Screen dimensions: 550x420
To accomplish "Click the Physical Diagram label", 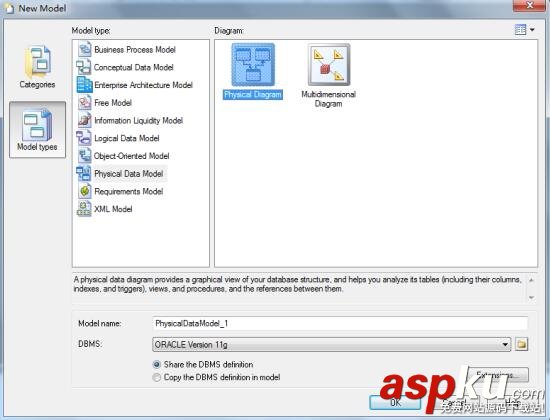I will [253, 95].
